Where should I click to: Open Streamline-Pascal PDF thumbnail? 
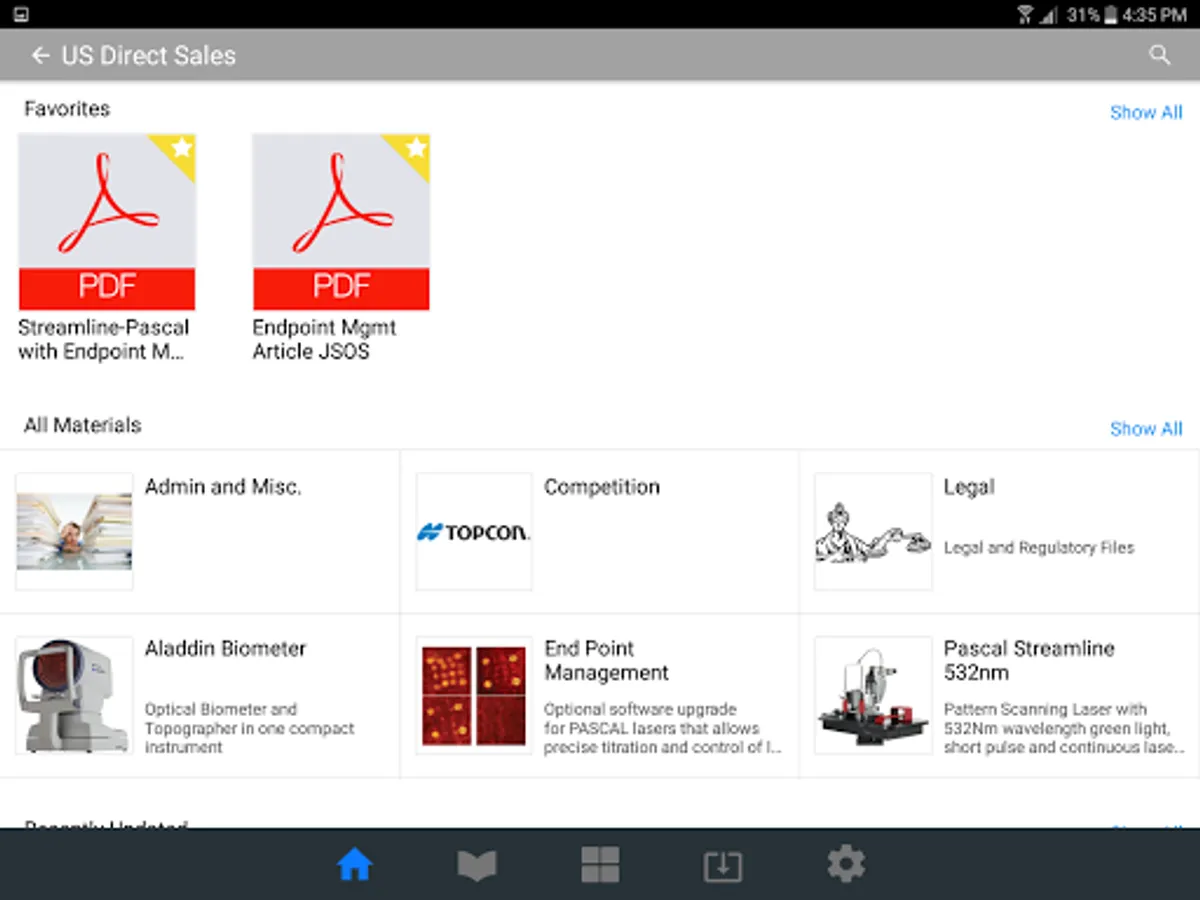point(107,222)
